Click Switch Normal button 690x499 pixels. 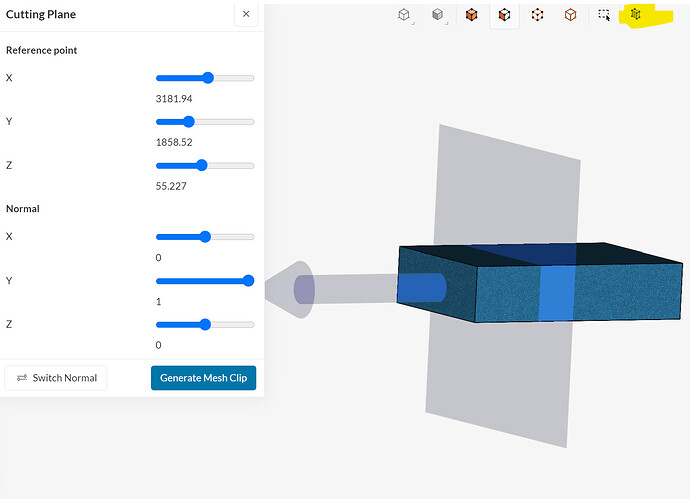pyautogui.click(x=56, y=378)
